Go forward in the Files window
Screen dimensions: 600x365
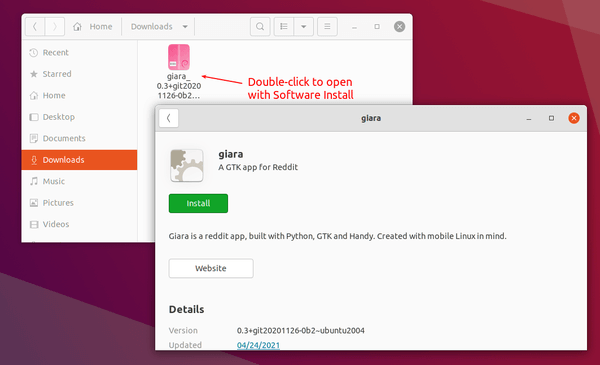[x=55, y=26]
